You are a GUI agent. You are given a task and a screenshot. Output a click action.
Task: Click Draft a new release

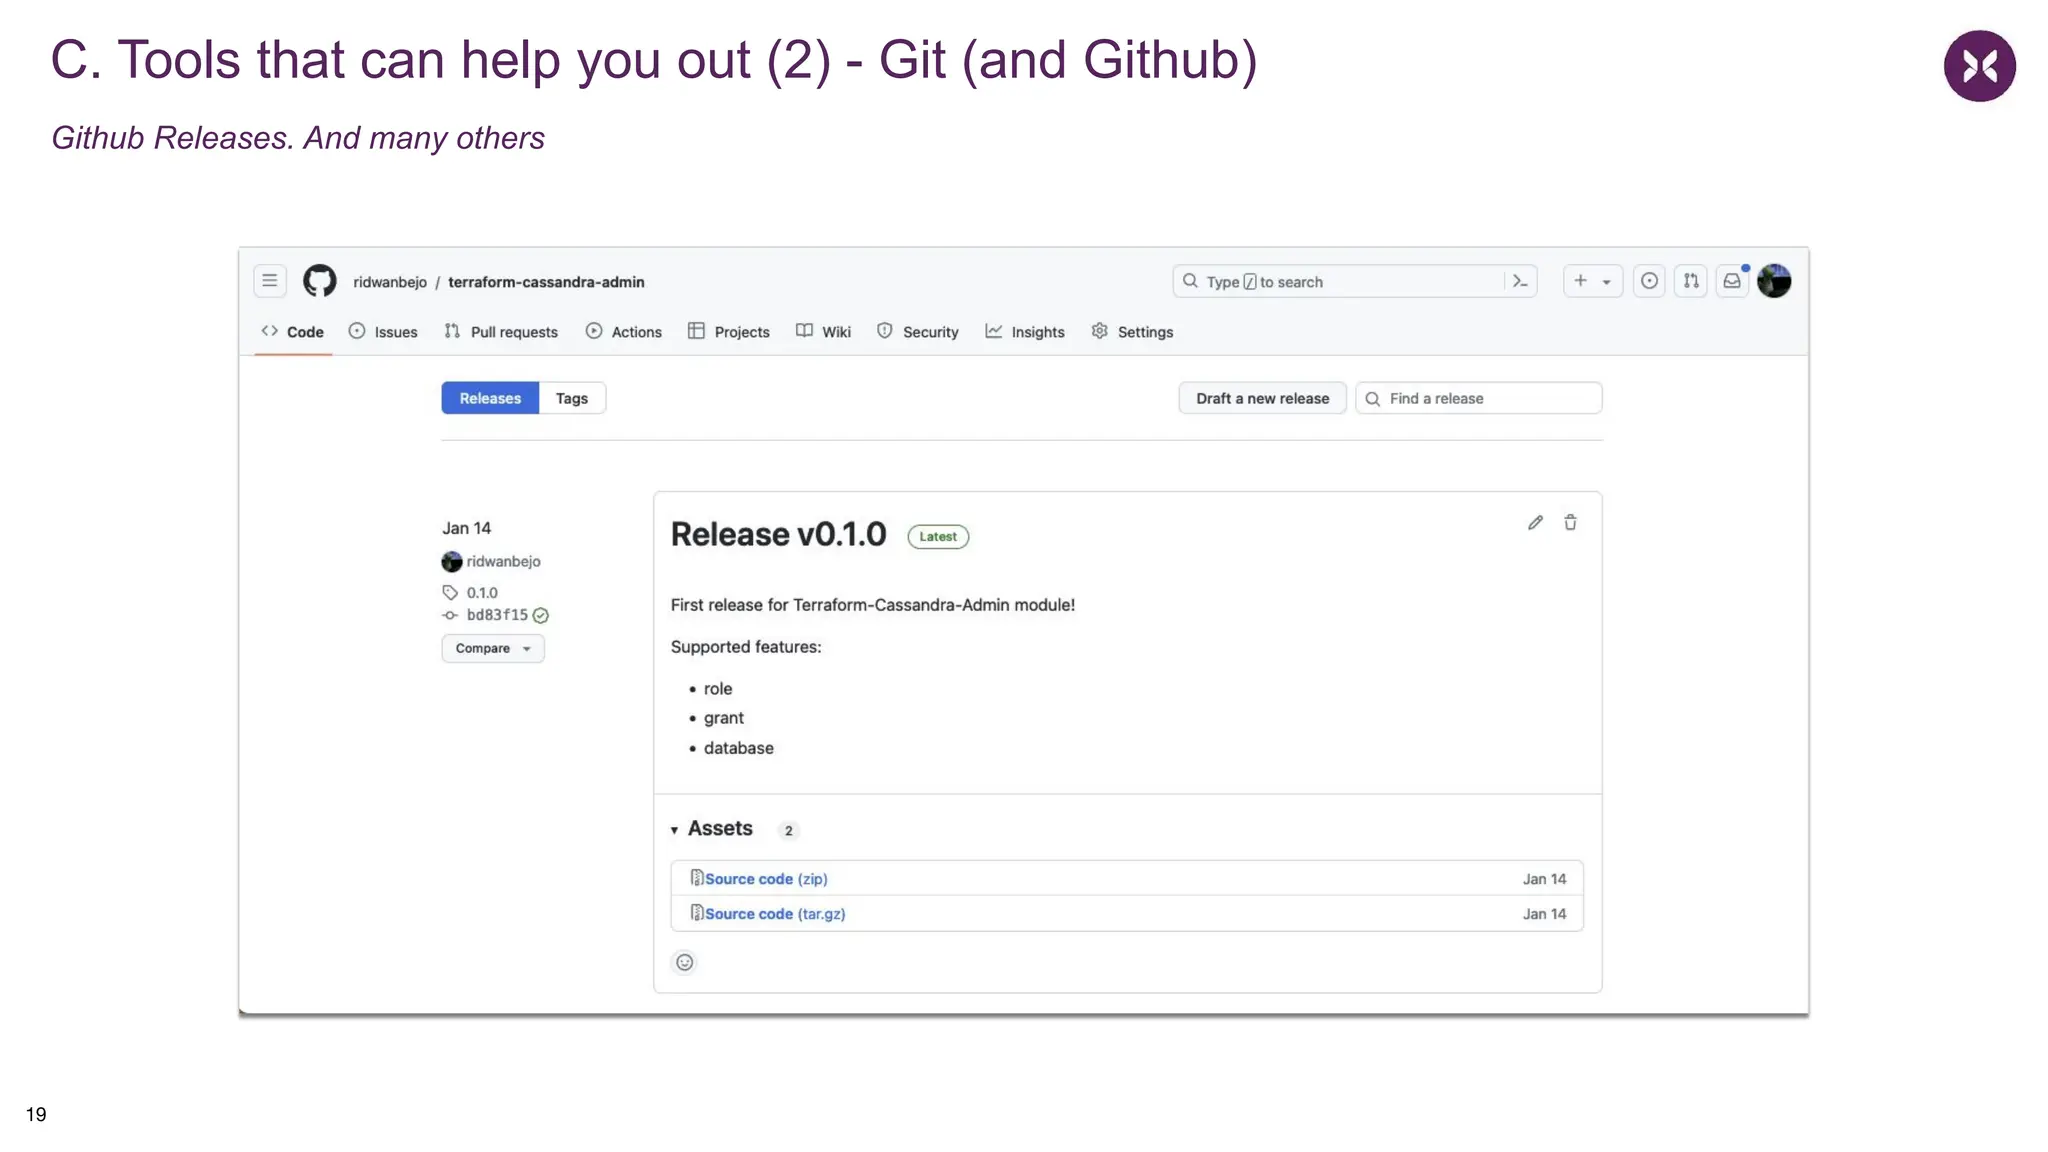(x=1263, y=398)
